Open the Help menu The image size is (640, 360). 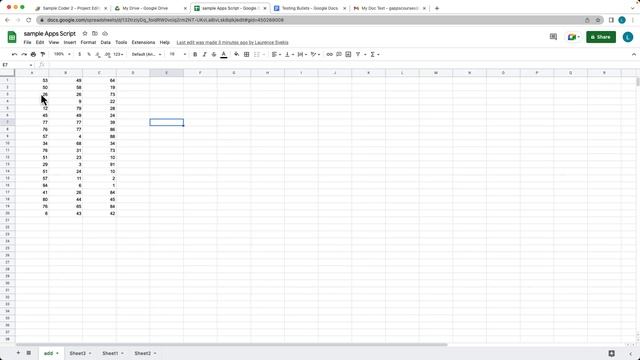(x=164, y=42)
